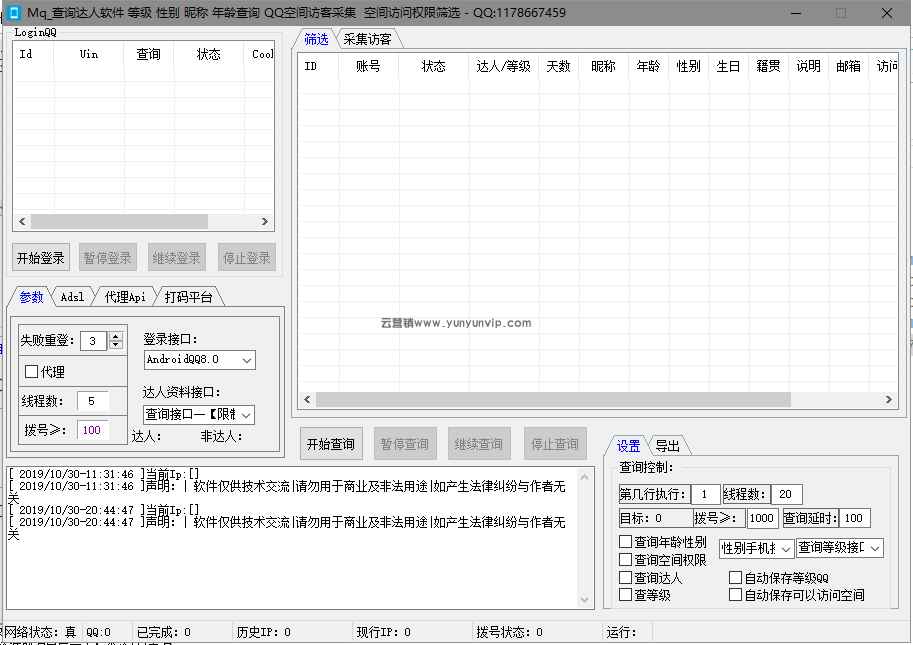Click the 天数 column header

[x=558, y=66]
